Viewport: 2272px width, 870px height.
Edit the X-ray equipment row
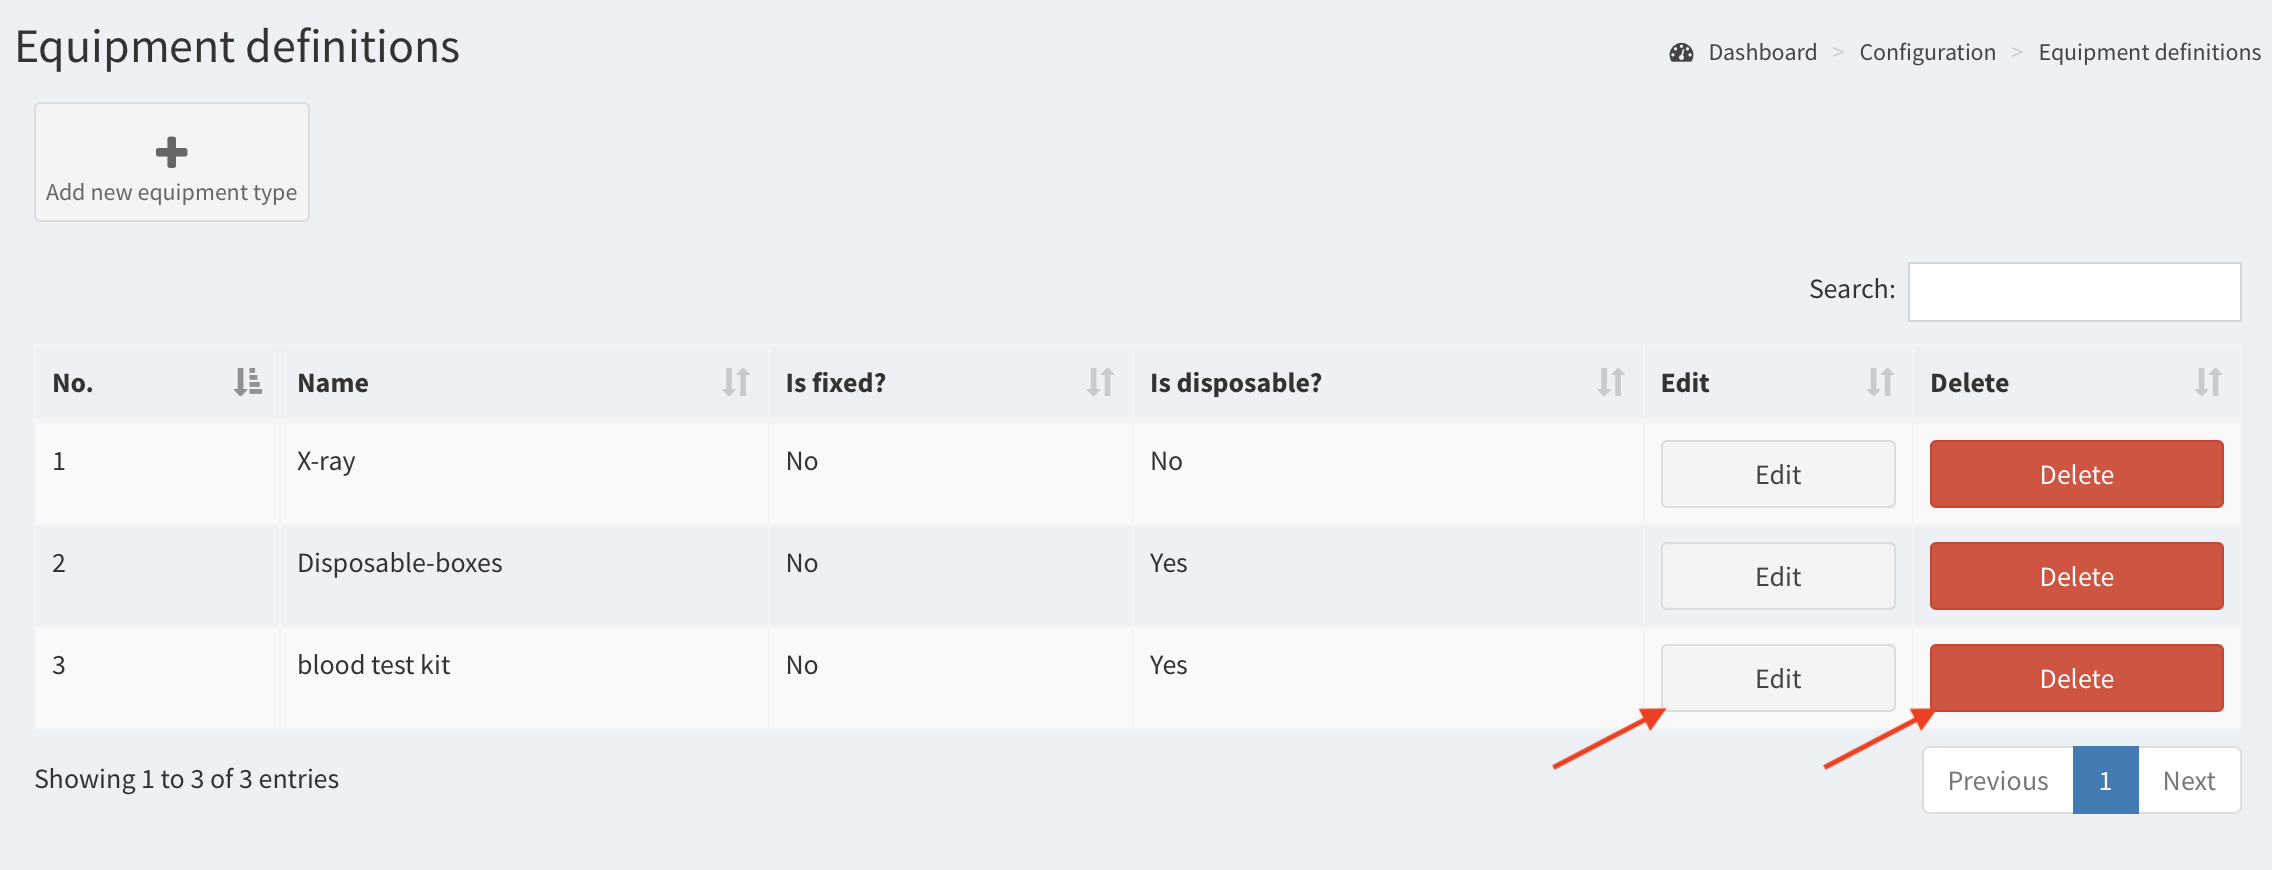coord(1777,475)
